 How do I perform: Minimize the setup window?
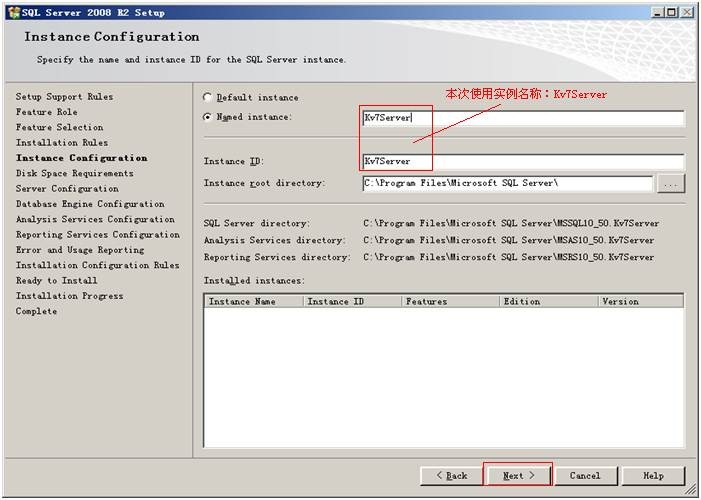tap(658, 12)
